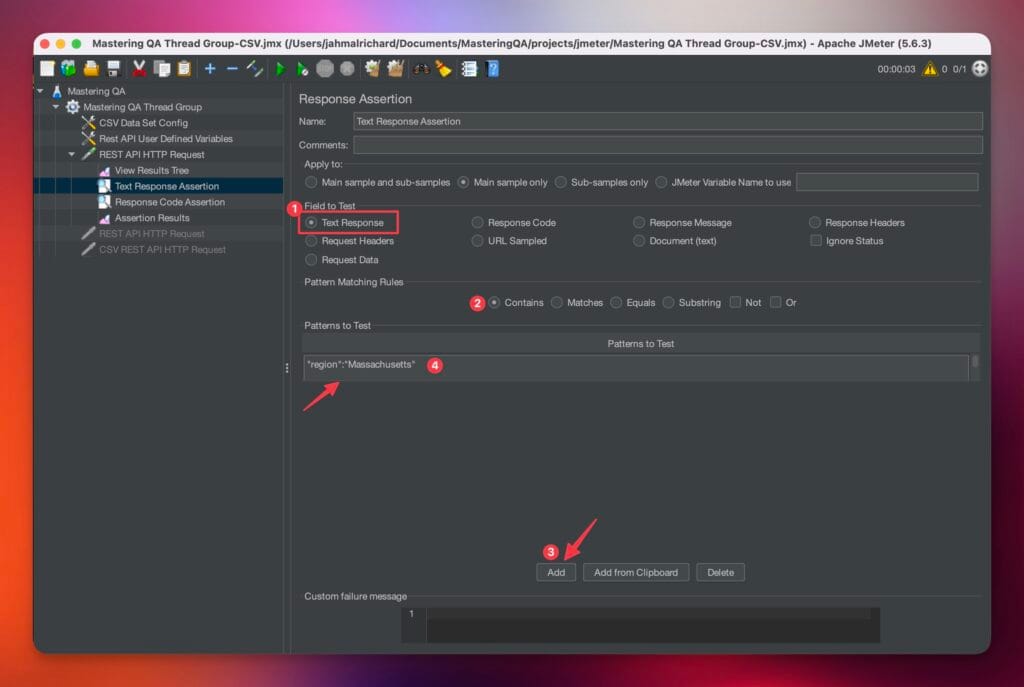Click the Thread Group gear icon
Viewport: 1024px width, 687px height.
(72, 106)
